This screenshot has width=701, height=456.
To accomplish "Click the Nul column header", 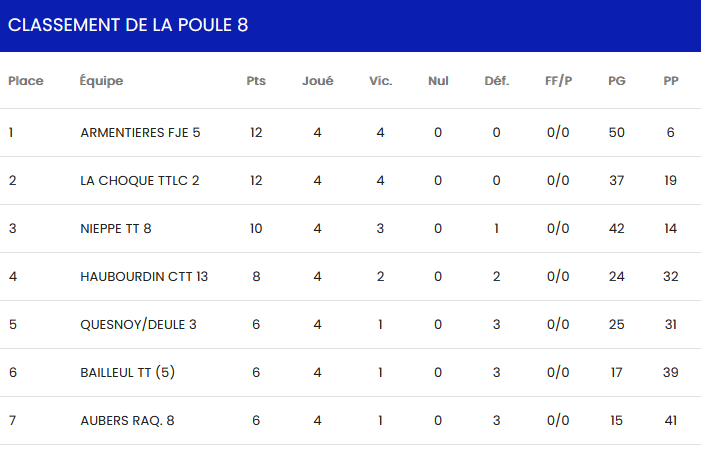I will tap(438, 81).
